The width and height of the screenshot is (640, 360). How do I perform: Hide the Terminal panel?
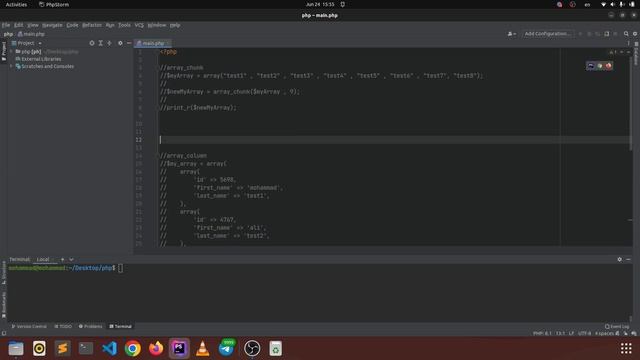[629, 260]
